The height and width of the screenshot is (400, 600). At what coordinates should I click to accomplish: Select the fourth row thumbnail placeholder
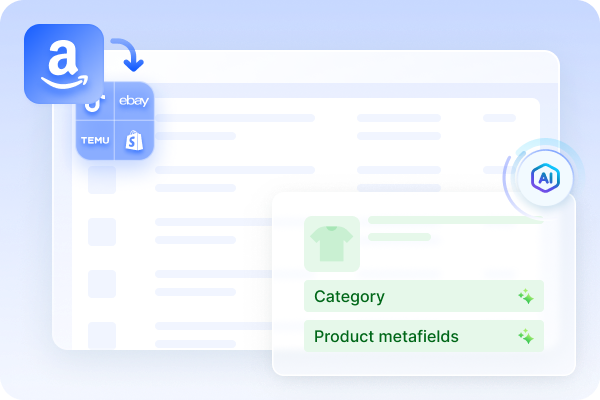(102, 284)
